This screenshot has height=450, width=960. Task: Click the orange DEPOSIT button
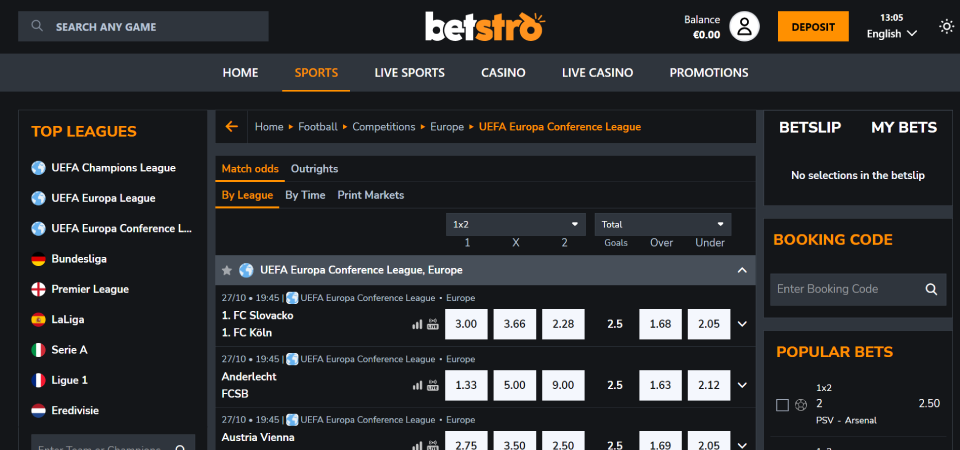click(813, 26)
